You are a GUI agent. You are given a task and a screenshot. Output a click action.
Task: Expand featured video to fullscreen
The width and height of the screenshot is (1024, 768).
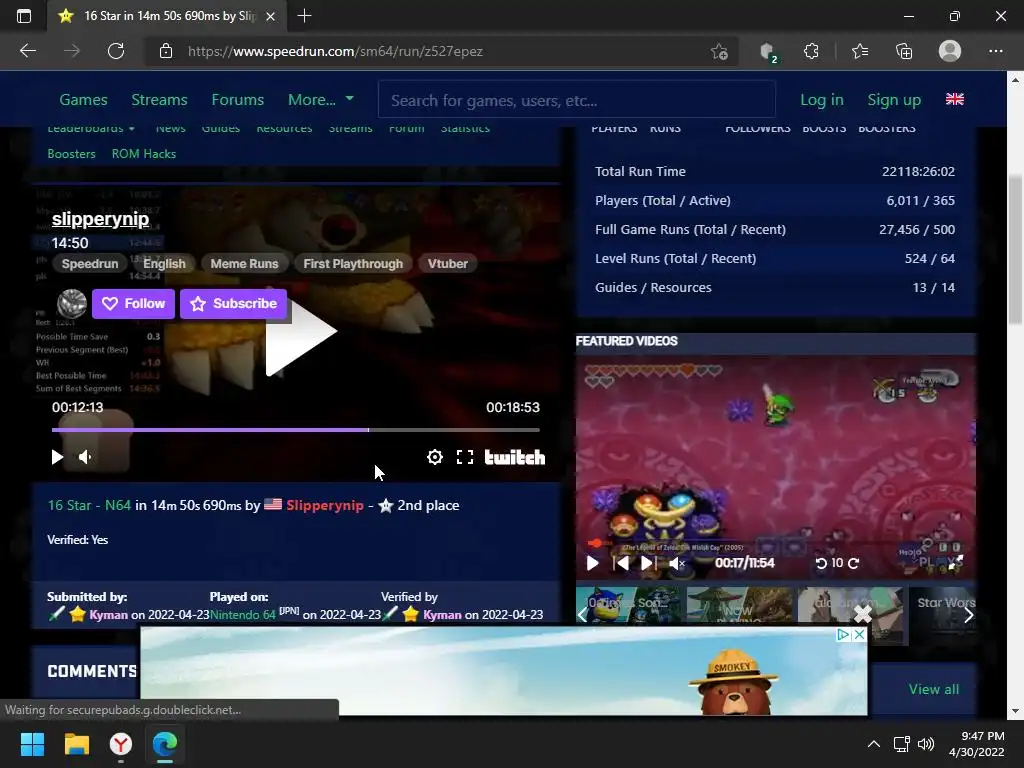click(x=955, y=563)
